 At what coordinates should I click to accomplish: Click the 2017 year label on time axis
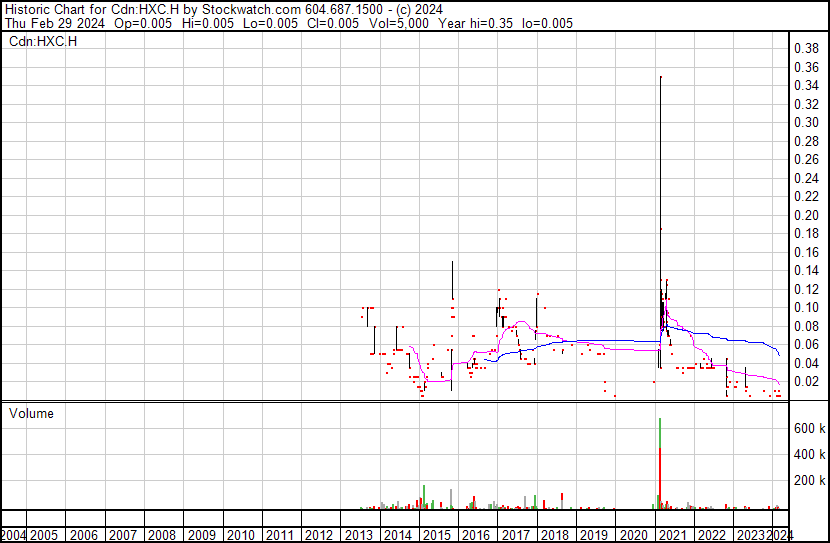pos(516,535)
